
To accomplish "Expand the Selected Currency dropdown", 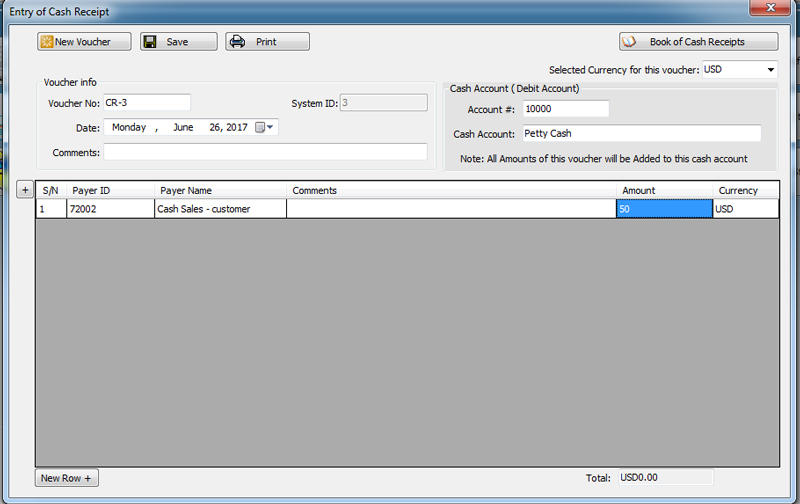I will [x=770, y=69].
